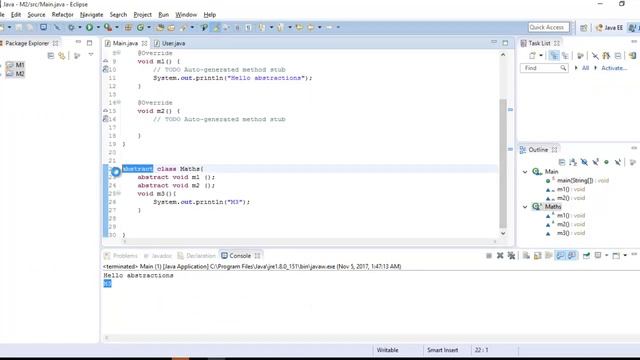
Task: Click the Debug gear icon in toolbar
Action: 71,27
